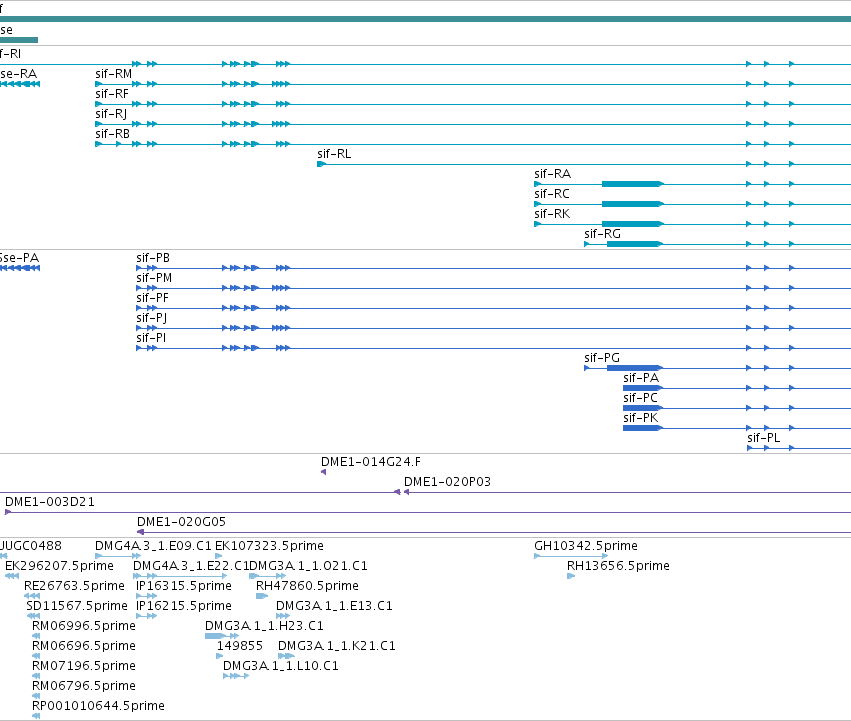
Task: Click the DME1-020G05 start arrow marker
Action: coord(141,533)
